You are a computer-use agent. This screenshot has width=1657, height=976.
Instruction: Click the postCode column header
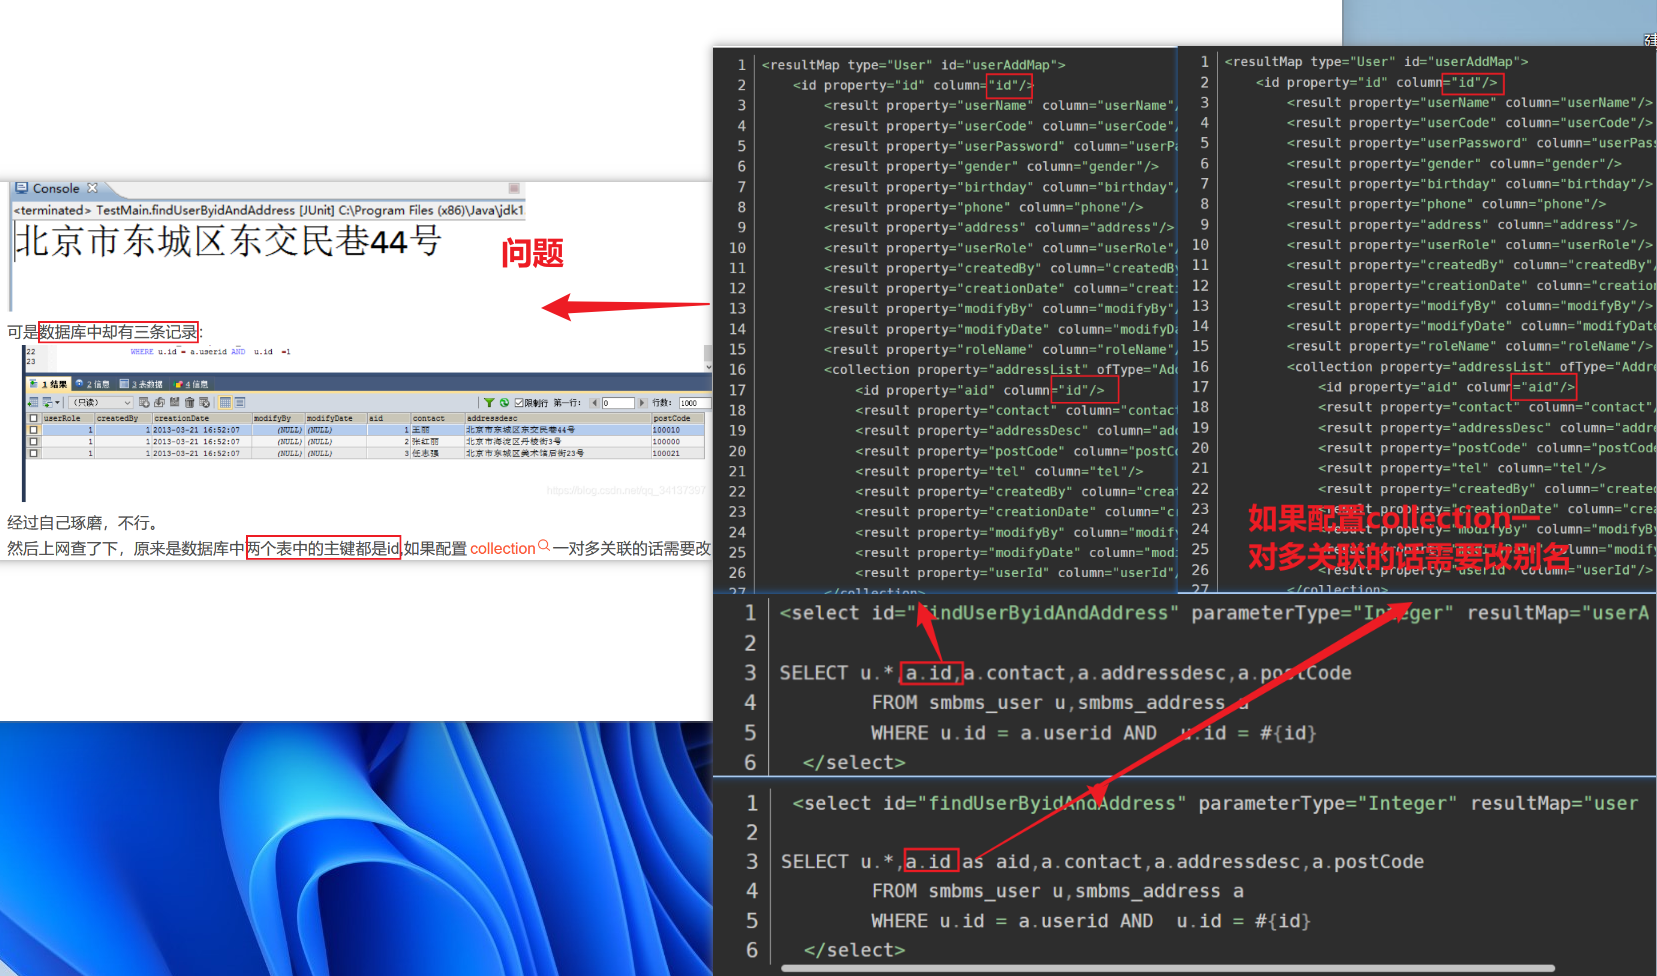[678, 418]
